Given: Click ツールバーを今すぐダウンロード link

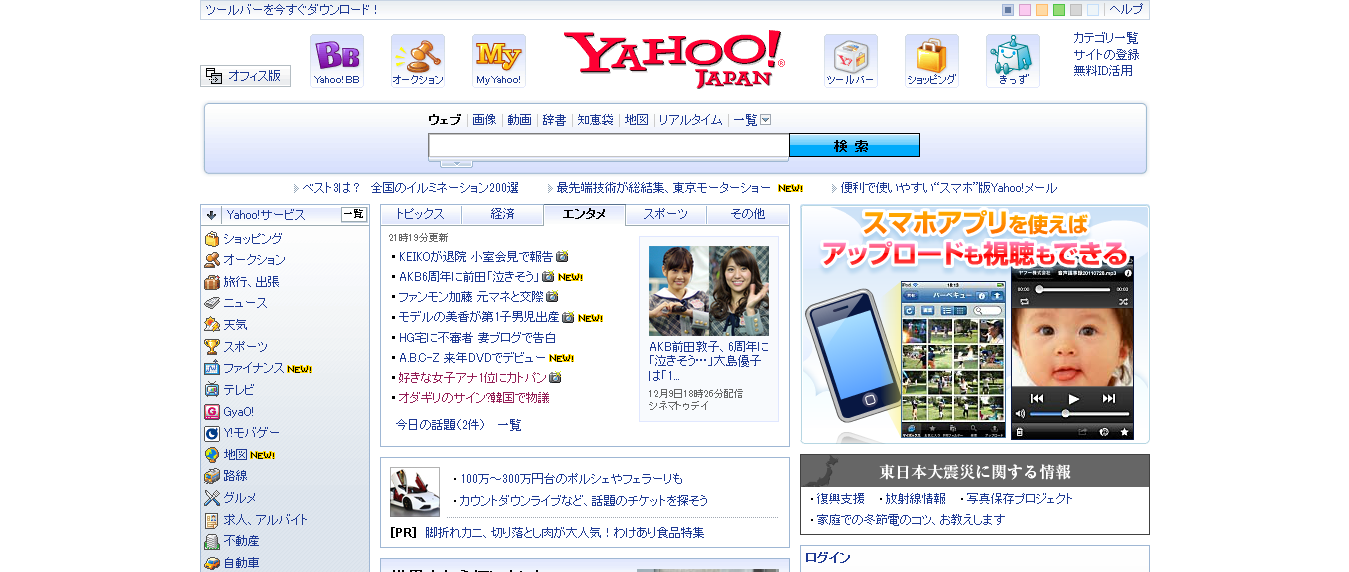Looking at the screenshot, I should (292, 10).
